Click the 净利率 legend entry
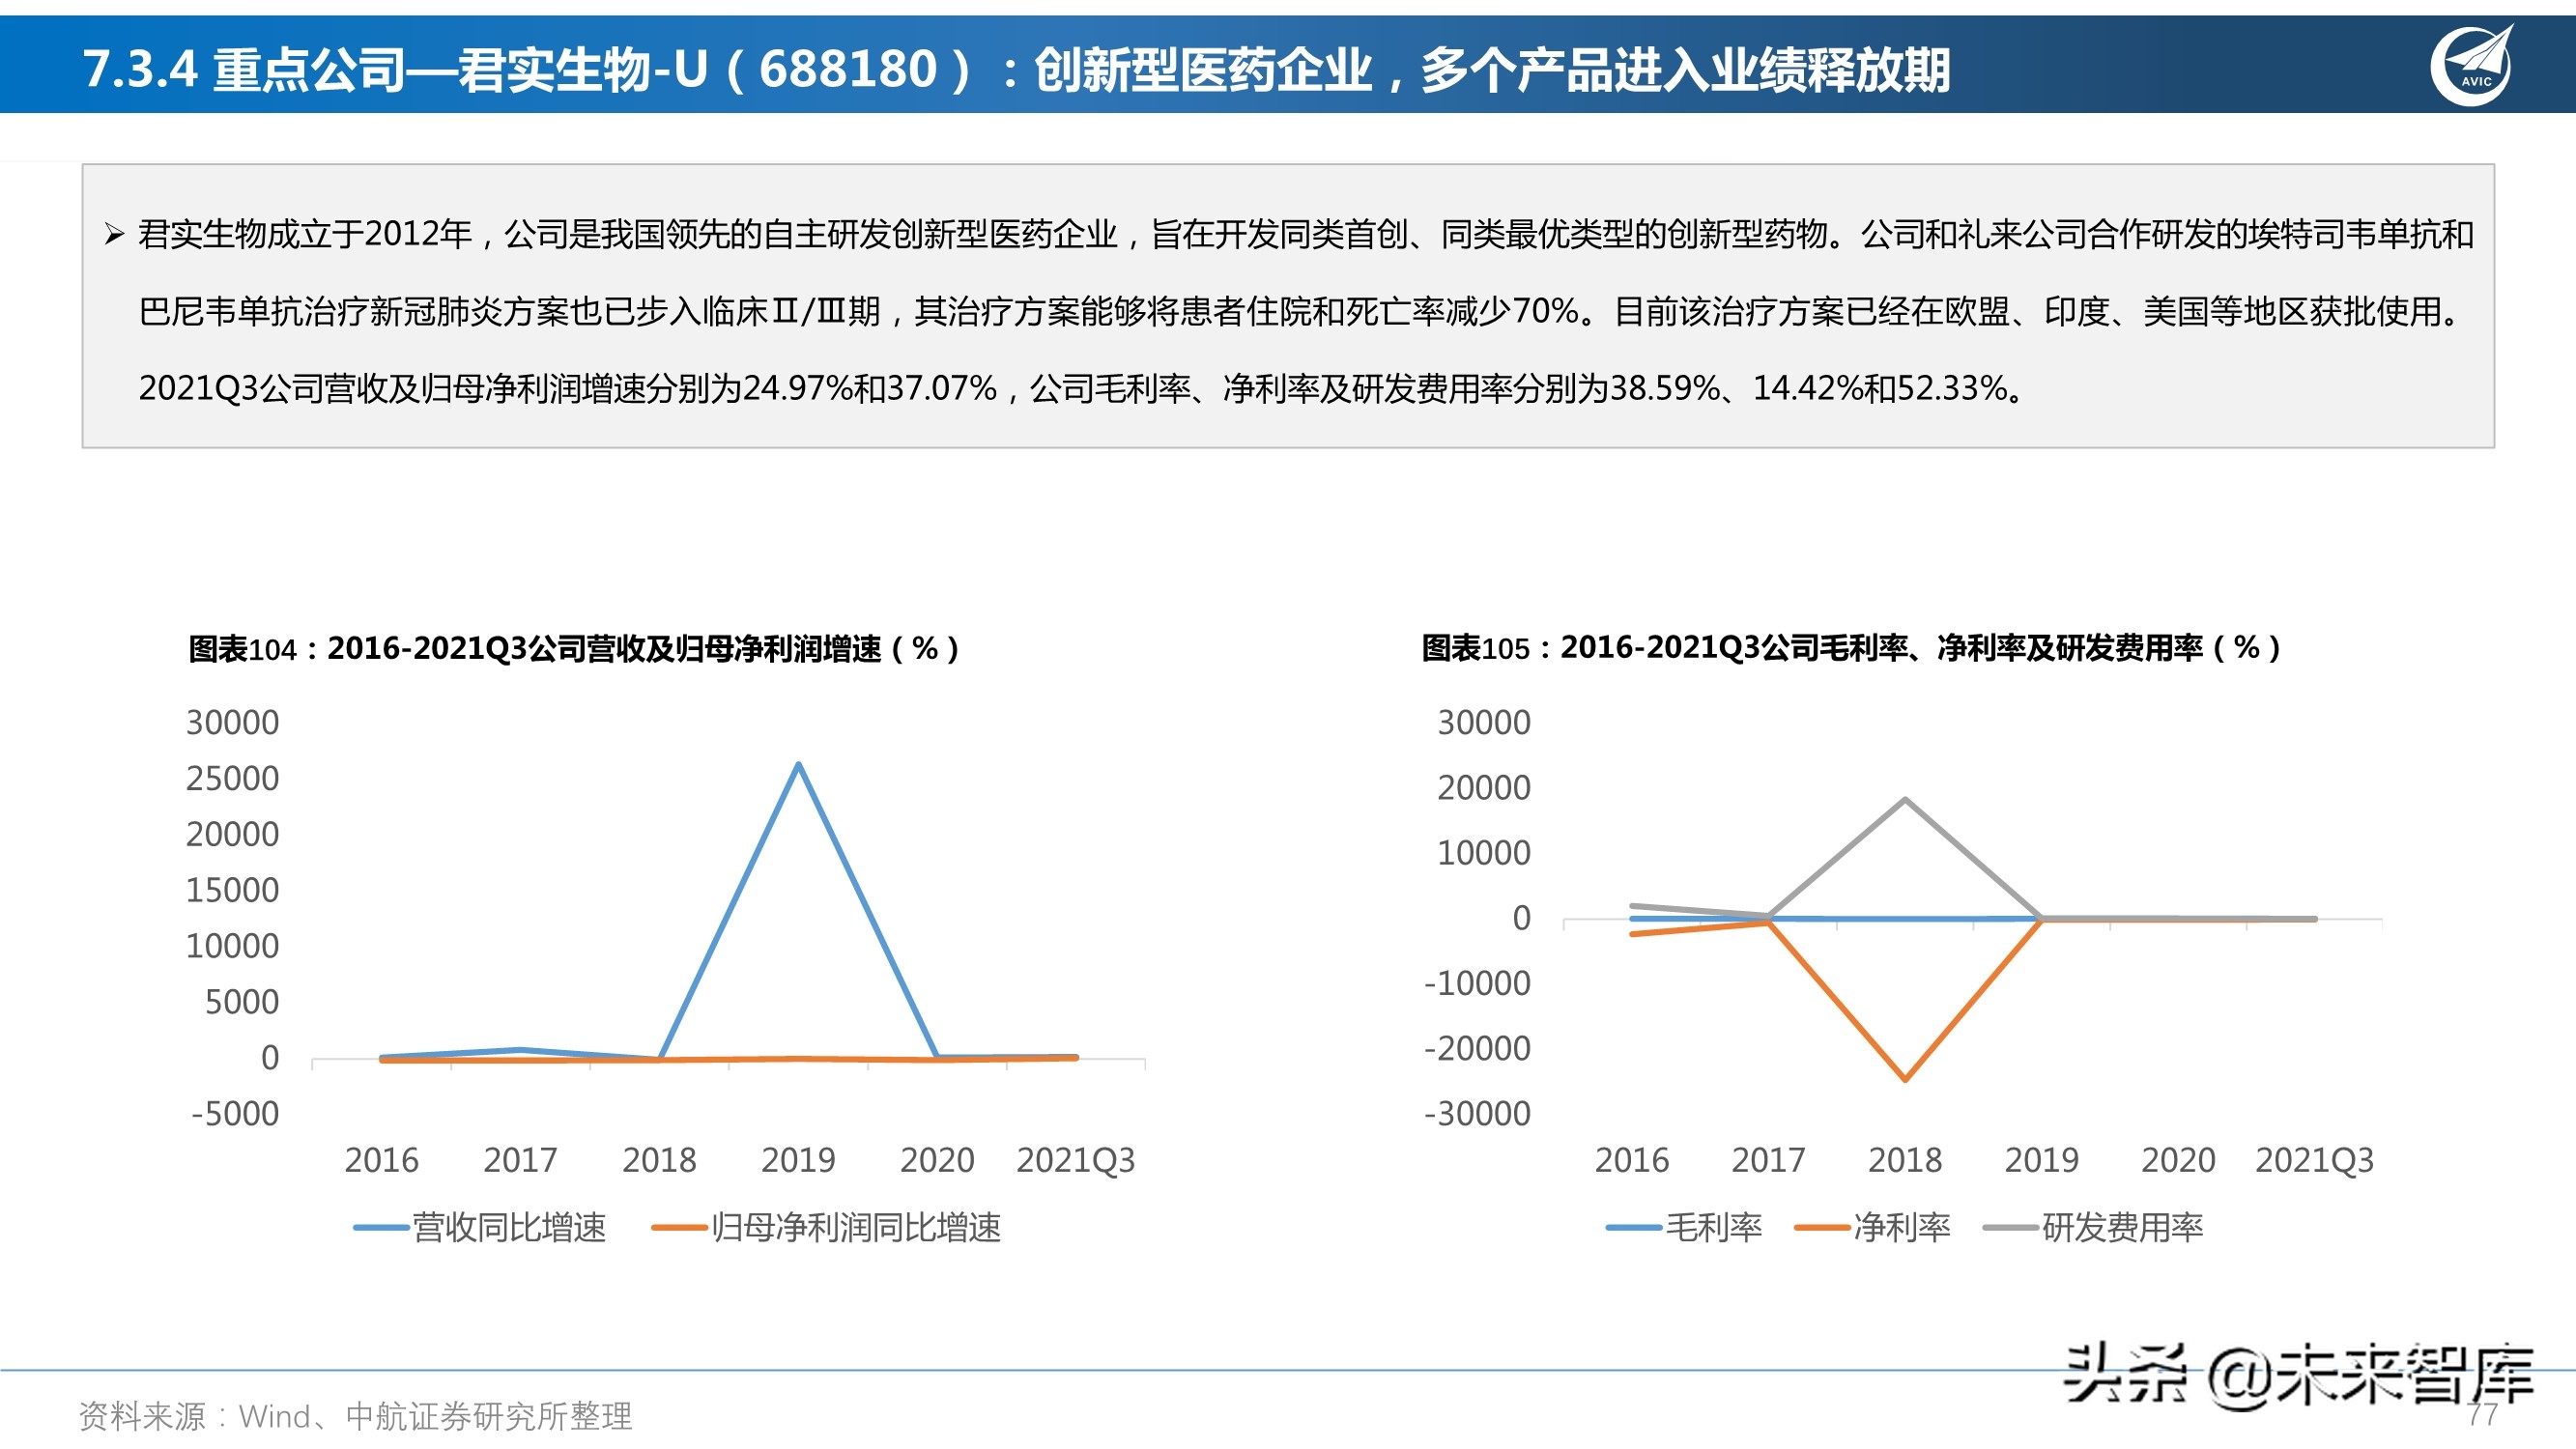 (1872, 1227)
